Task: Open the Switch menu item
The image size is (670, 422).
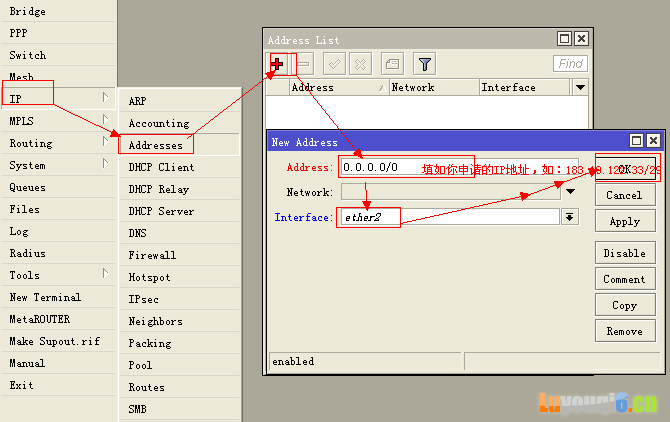Action: [x=59, y=55]
